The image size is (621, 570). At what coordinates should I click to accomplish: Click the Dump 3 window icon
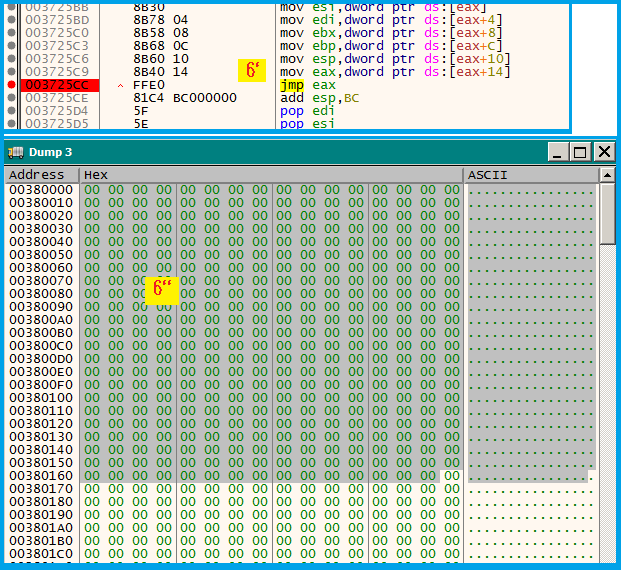point(15,152)
